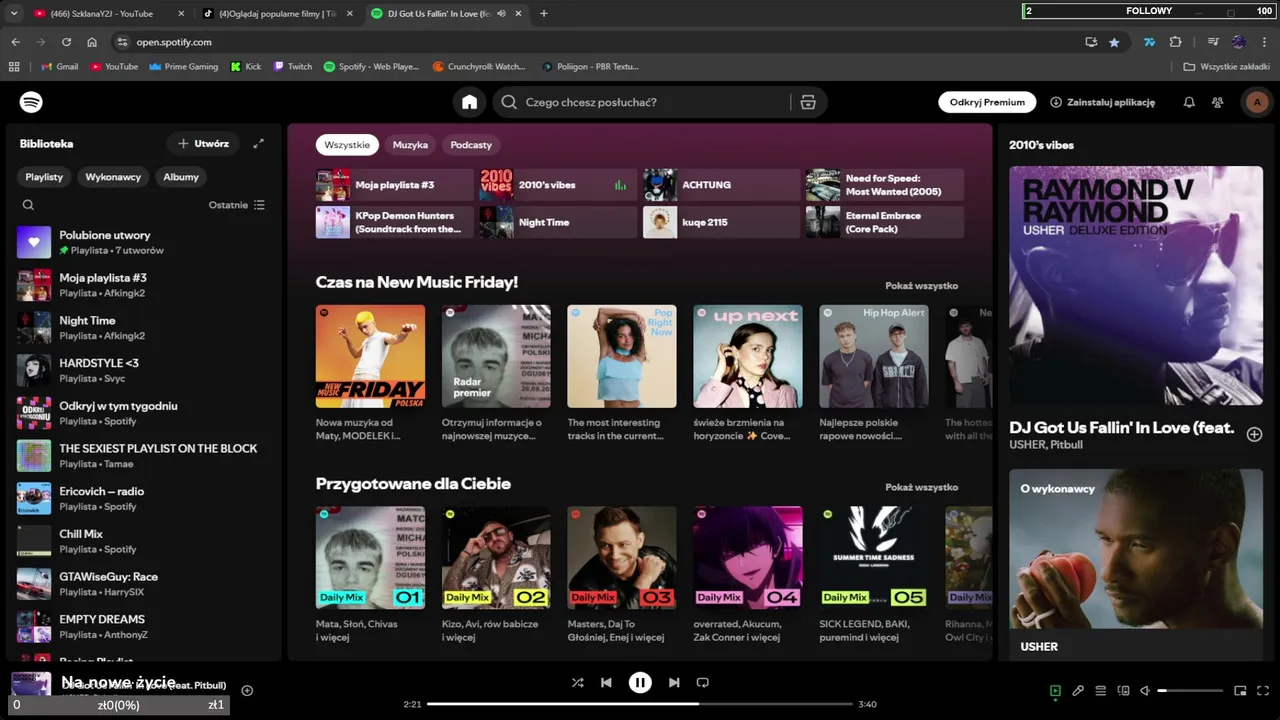Image resolution: width=1280 pixels, height=720 pixels.
Task: Click Odkryj Premium button
Action: pyautogui.click(x=987, y=102)
